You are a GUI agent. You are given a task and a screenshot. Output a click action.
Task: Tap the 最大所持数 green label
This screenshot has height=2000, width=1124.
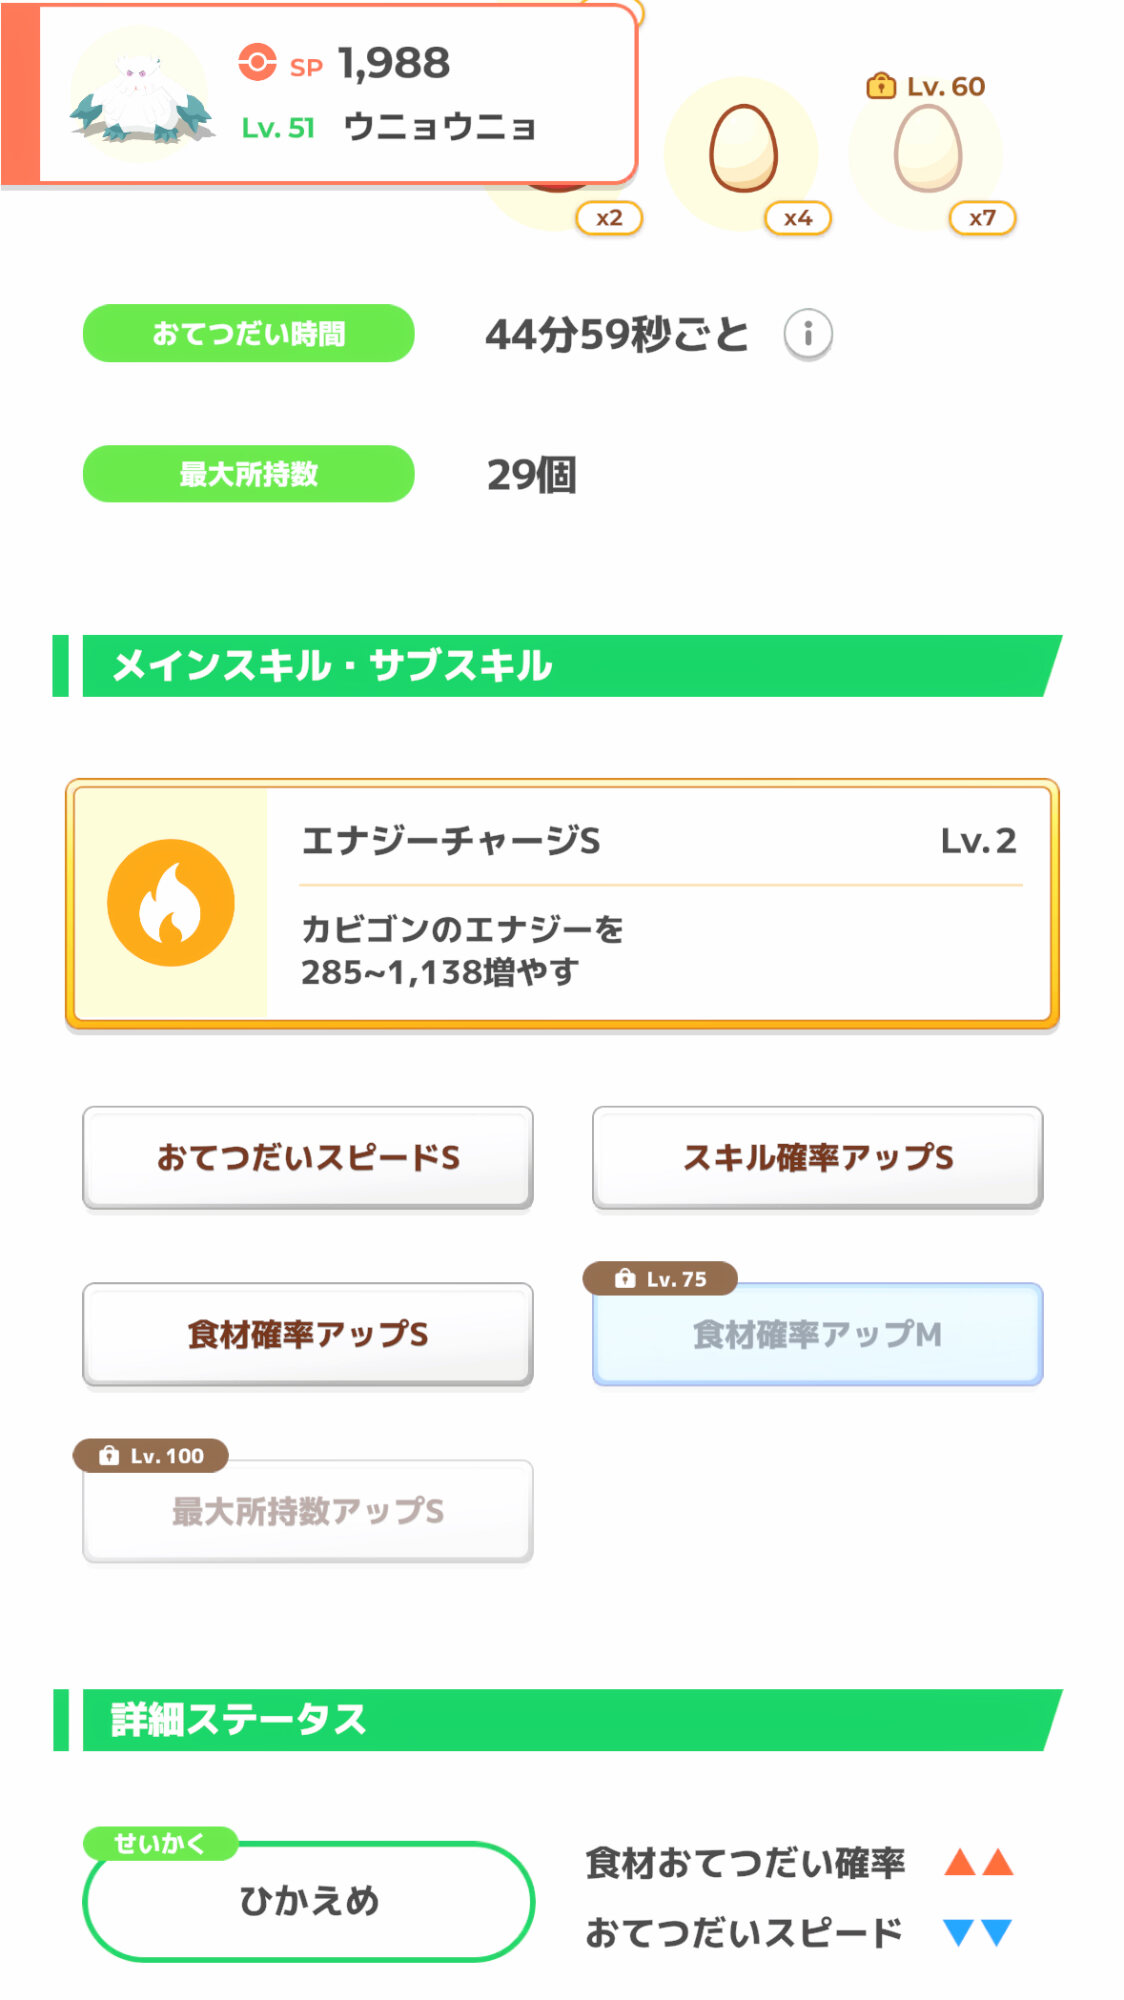(x=248, y=474)
